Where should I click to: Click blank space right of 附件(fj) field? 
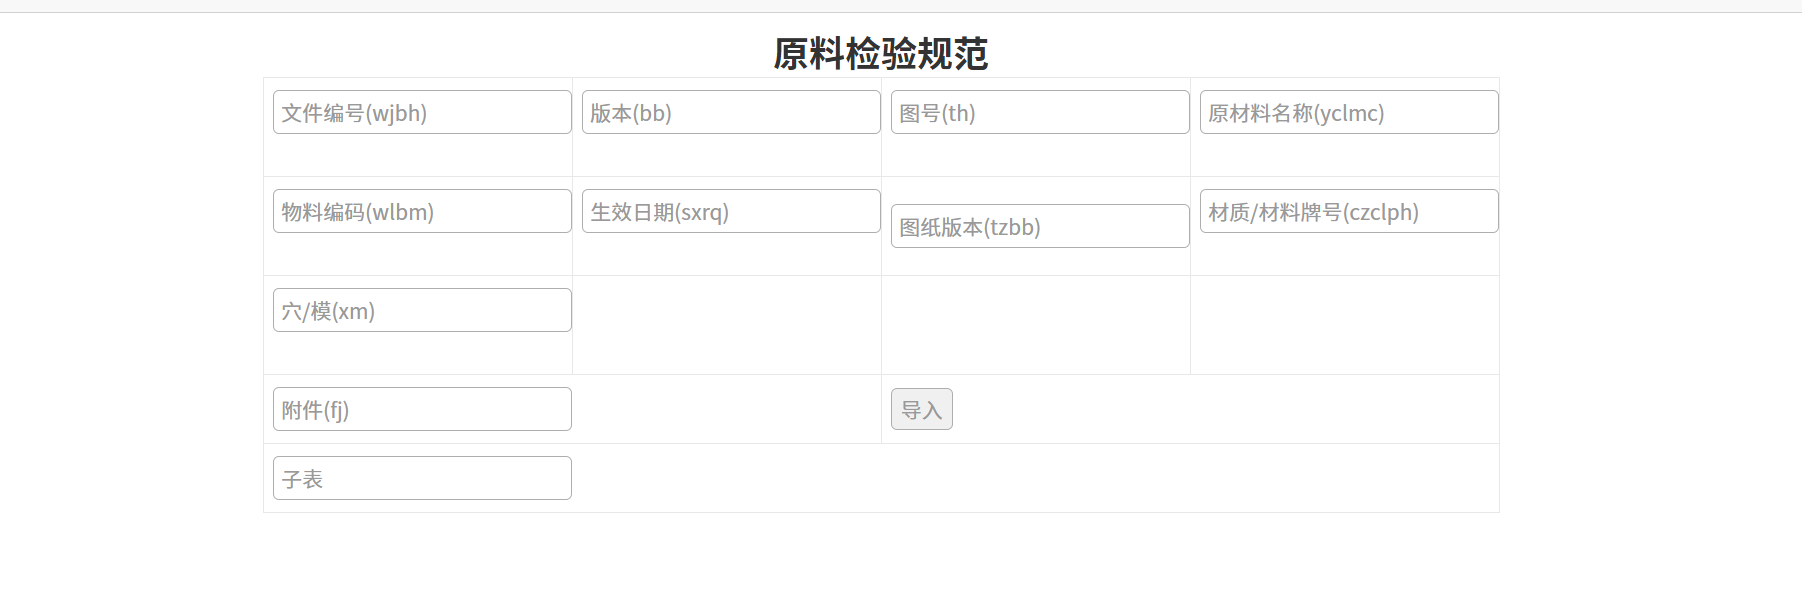(725, 409)
